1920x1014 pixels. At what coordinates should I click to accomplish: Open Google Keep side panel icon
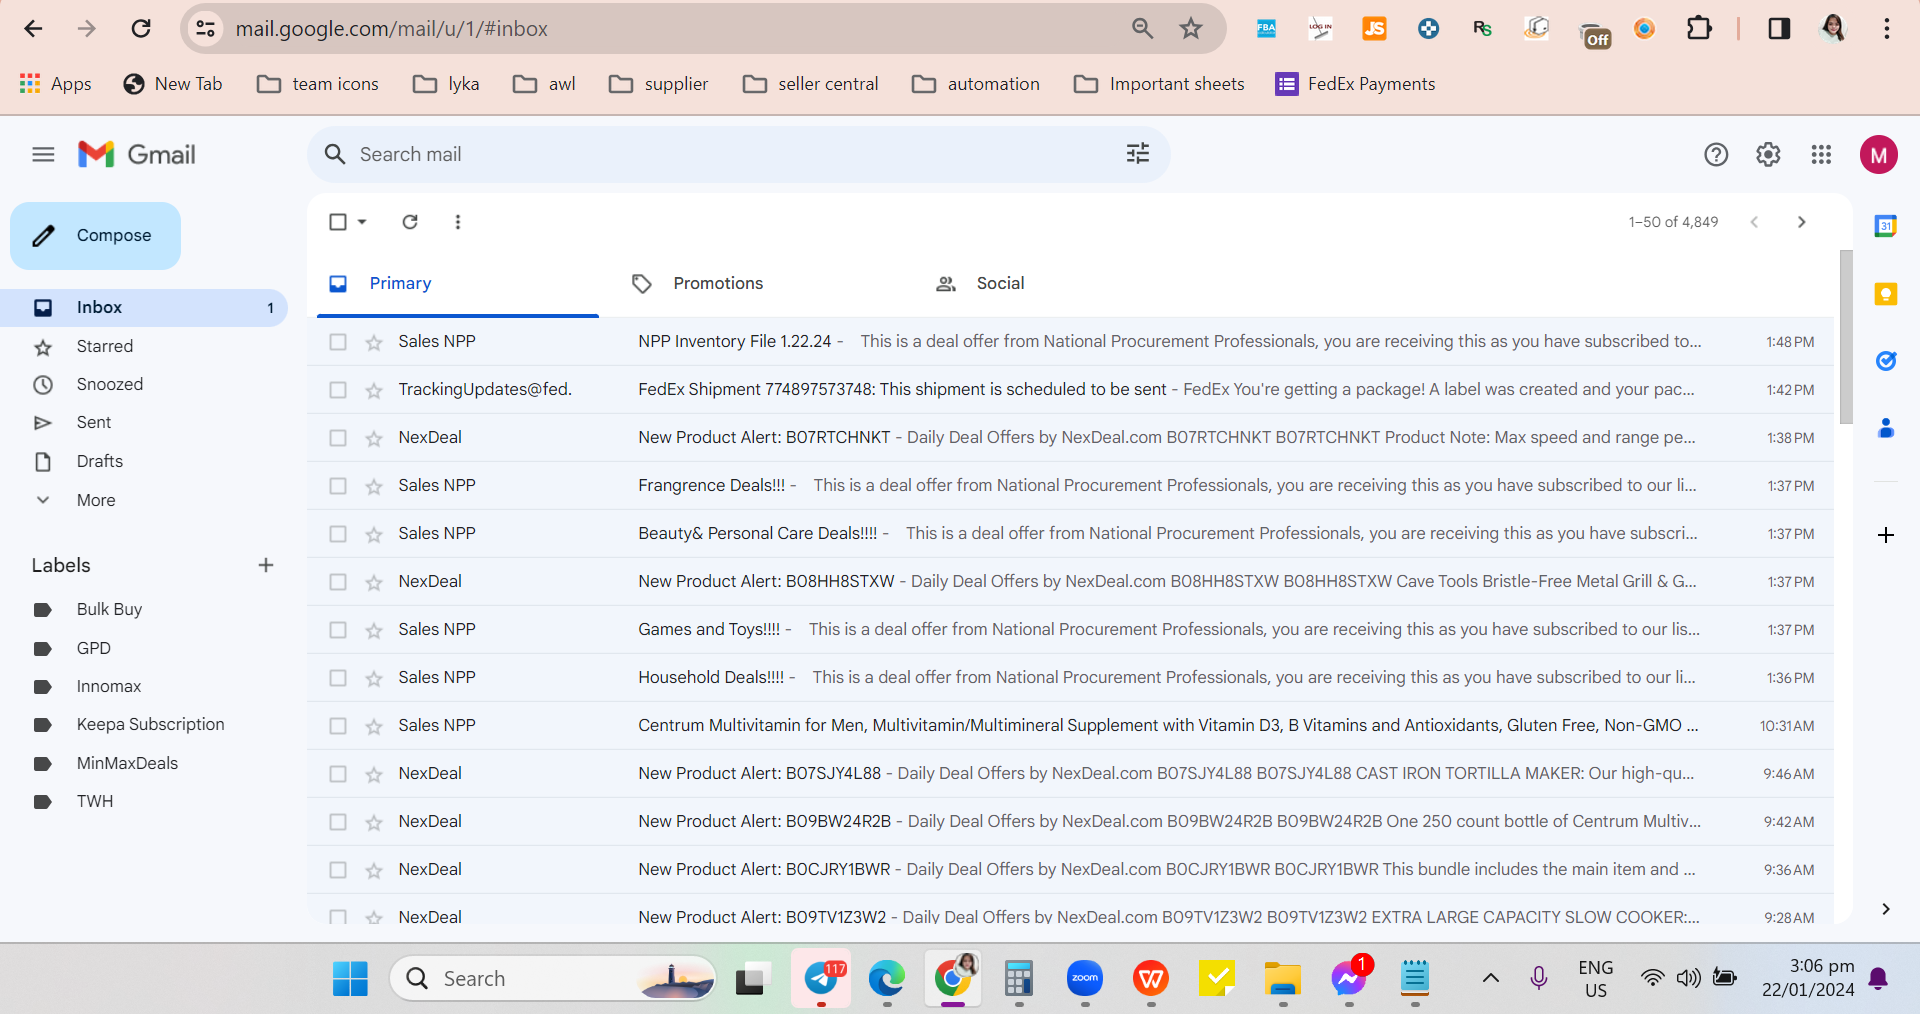[x=1886, y=294]
